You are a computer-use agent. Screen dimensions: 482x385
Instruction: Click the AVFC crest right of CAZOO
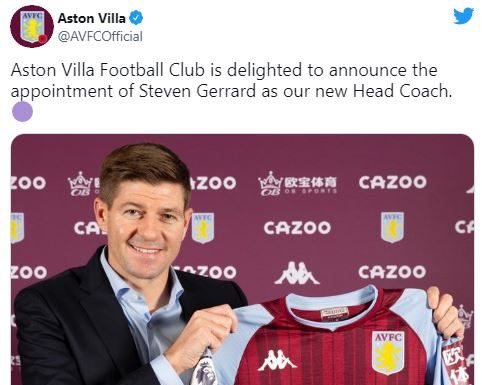393,227
